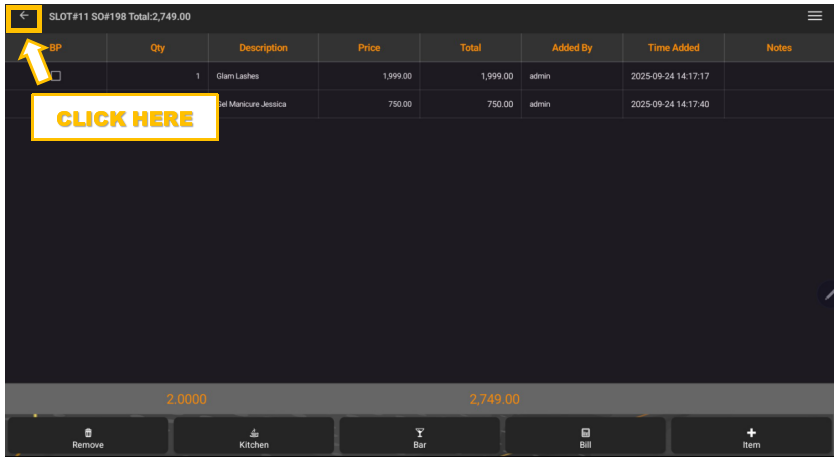838x462 pixels.
Task: Click the SLOT#11 SO#198 order title
Action: tap(119, 17)
